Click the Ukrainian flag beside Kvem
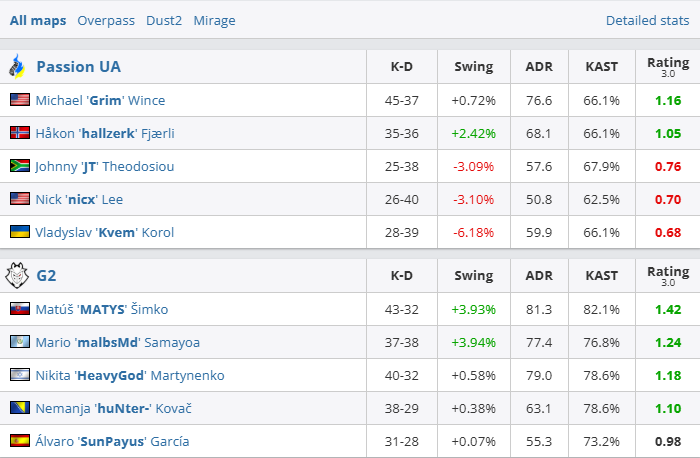This screenshot has width=700, height=458. click(19, 232)
